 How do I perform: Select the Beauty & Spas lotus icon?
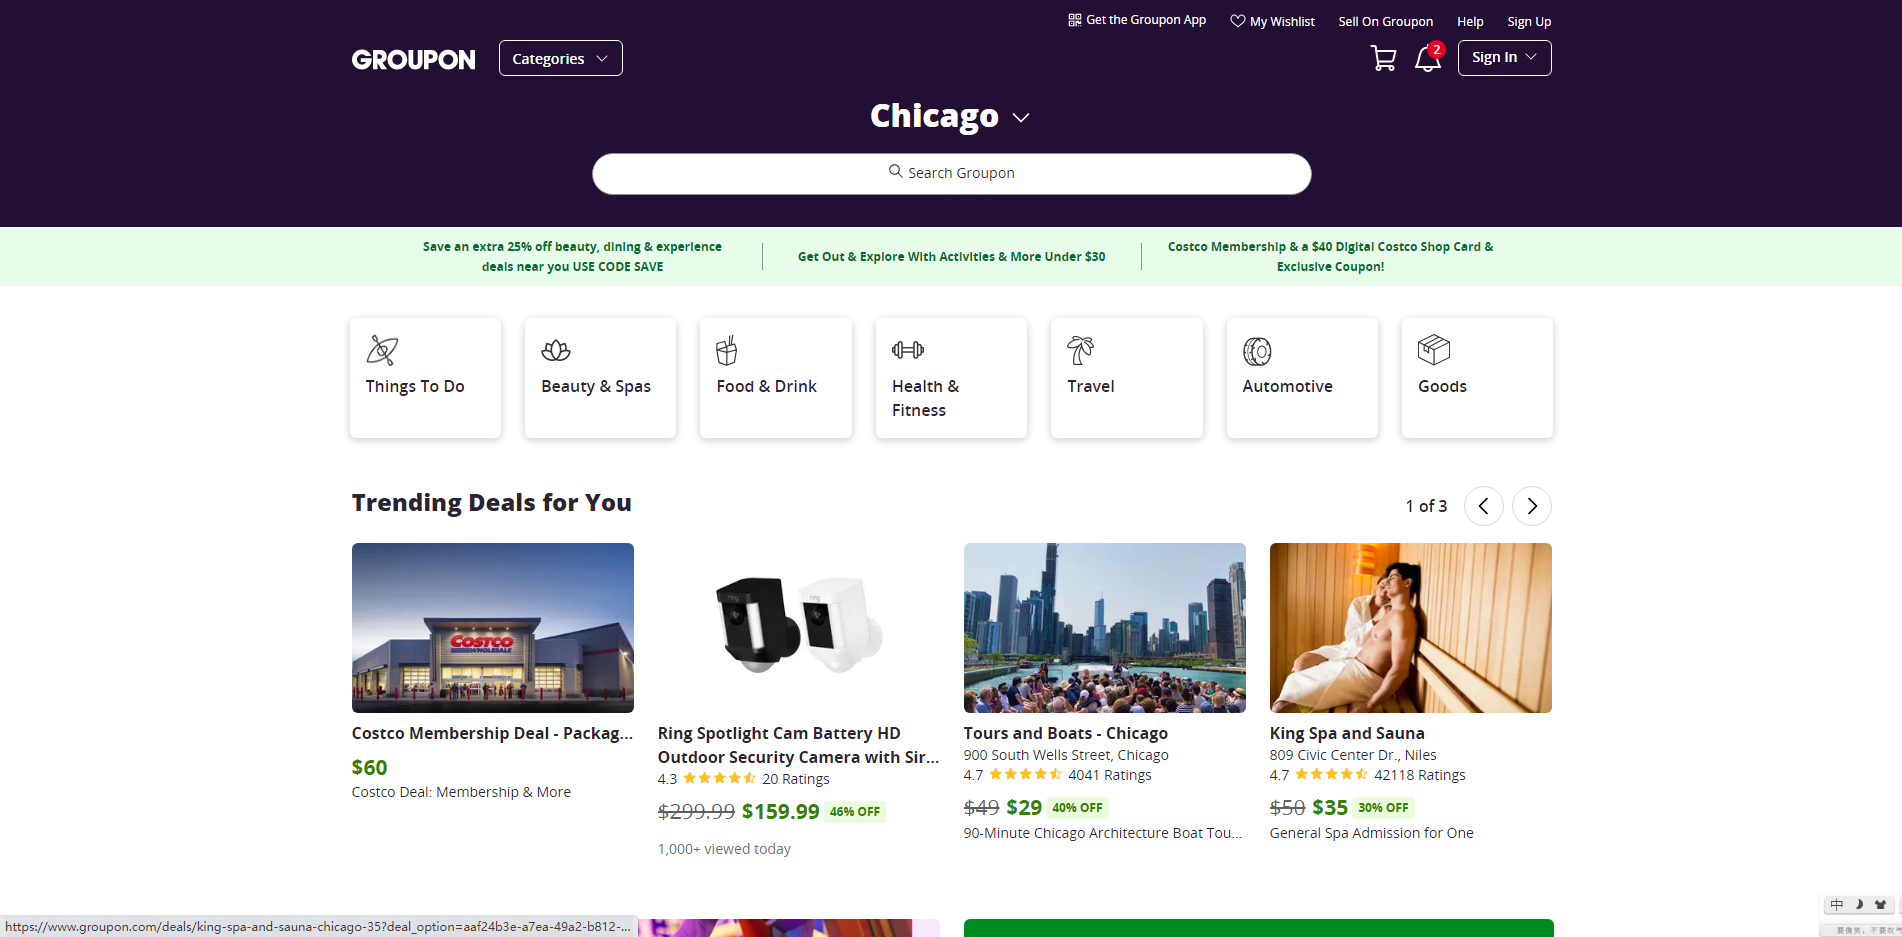(556, 351)
